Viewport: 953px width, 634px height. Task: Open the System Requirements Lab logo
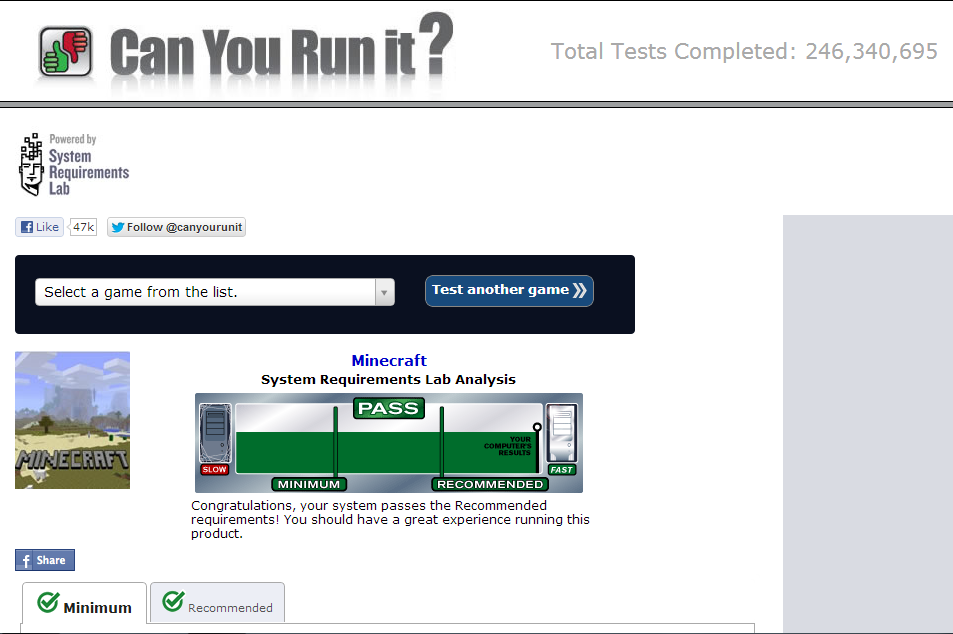click(74, 164)
